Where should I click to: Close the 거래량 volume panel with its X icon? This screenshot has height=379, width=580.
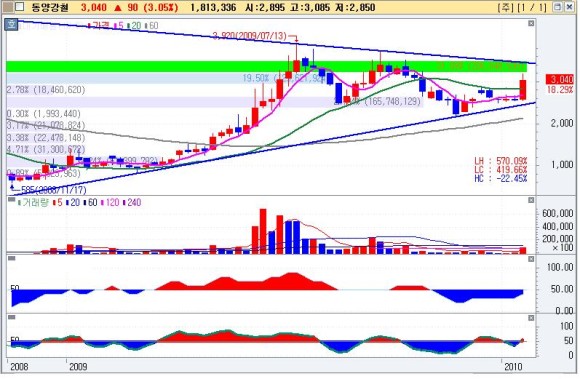pyautogui.click(x=531, y=200)
